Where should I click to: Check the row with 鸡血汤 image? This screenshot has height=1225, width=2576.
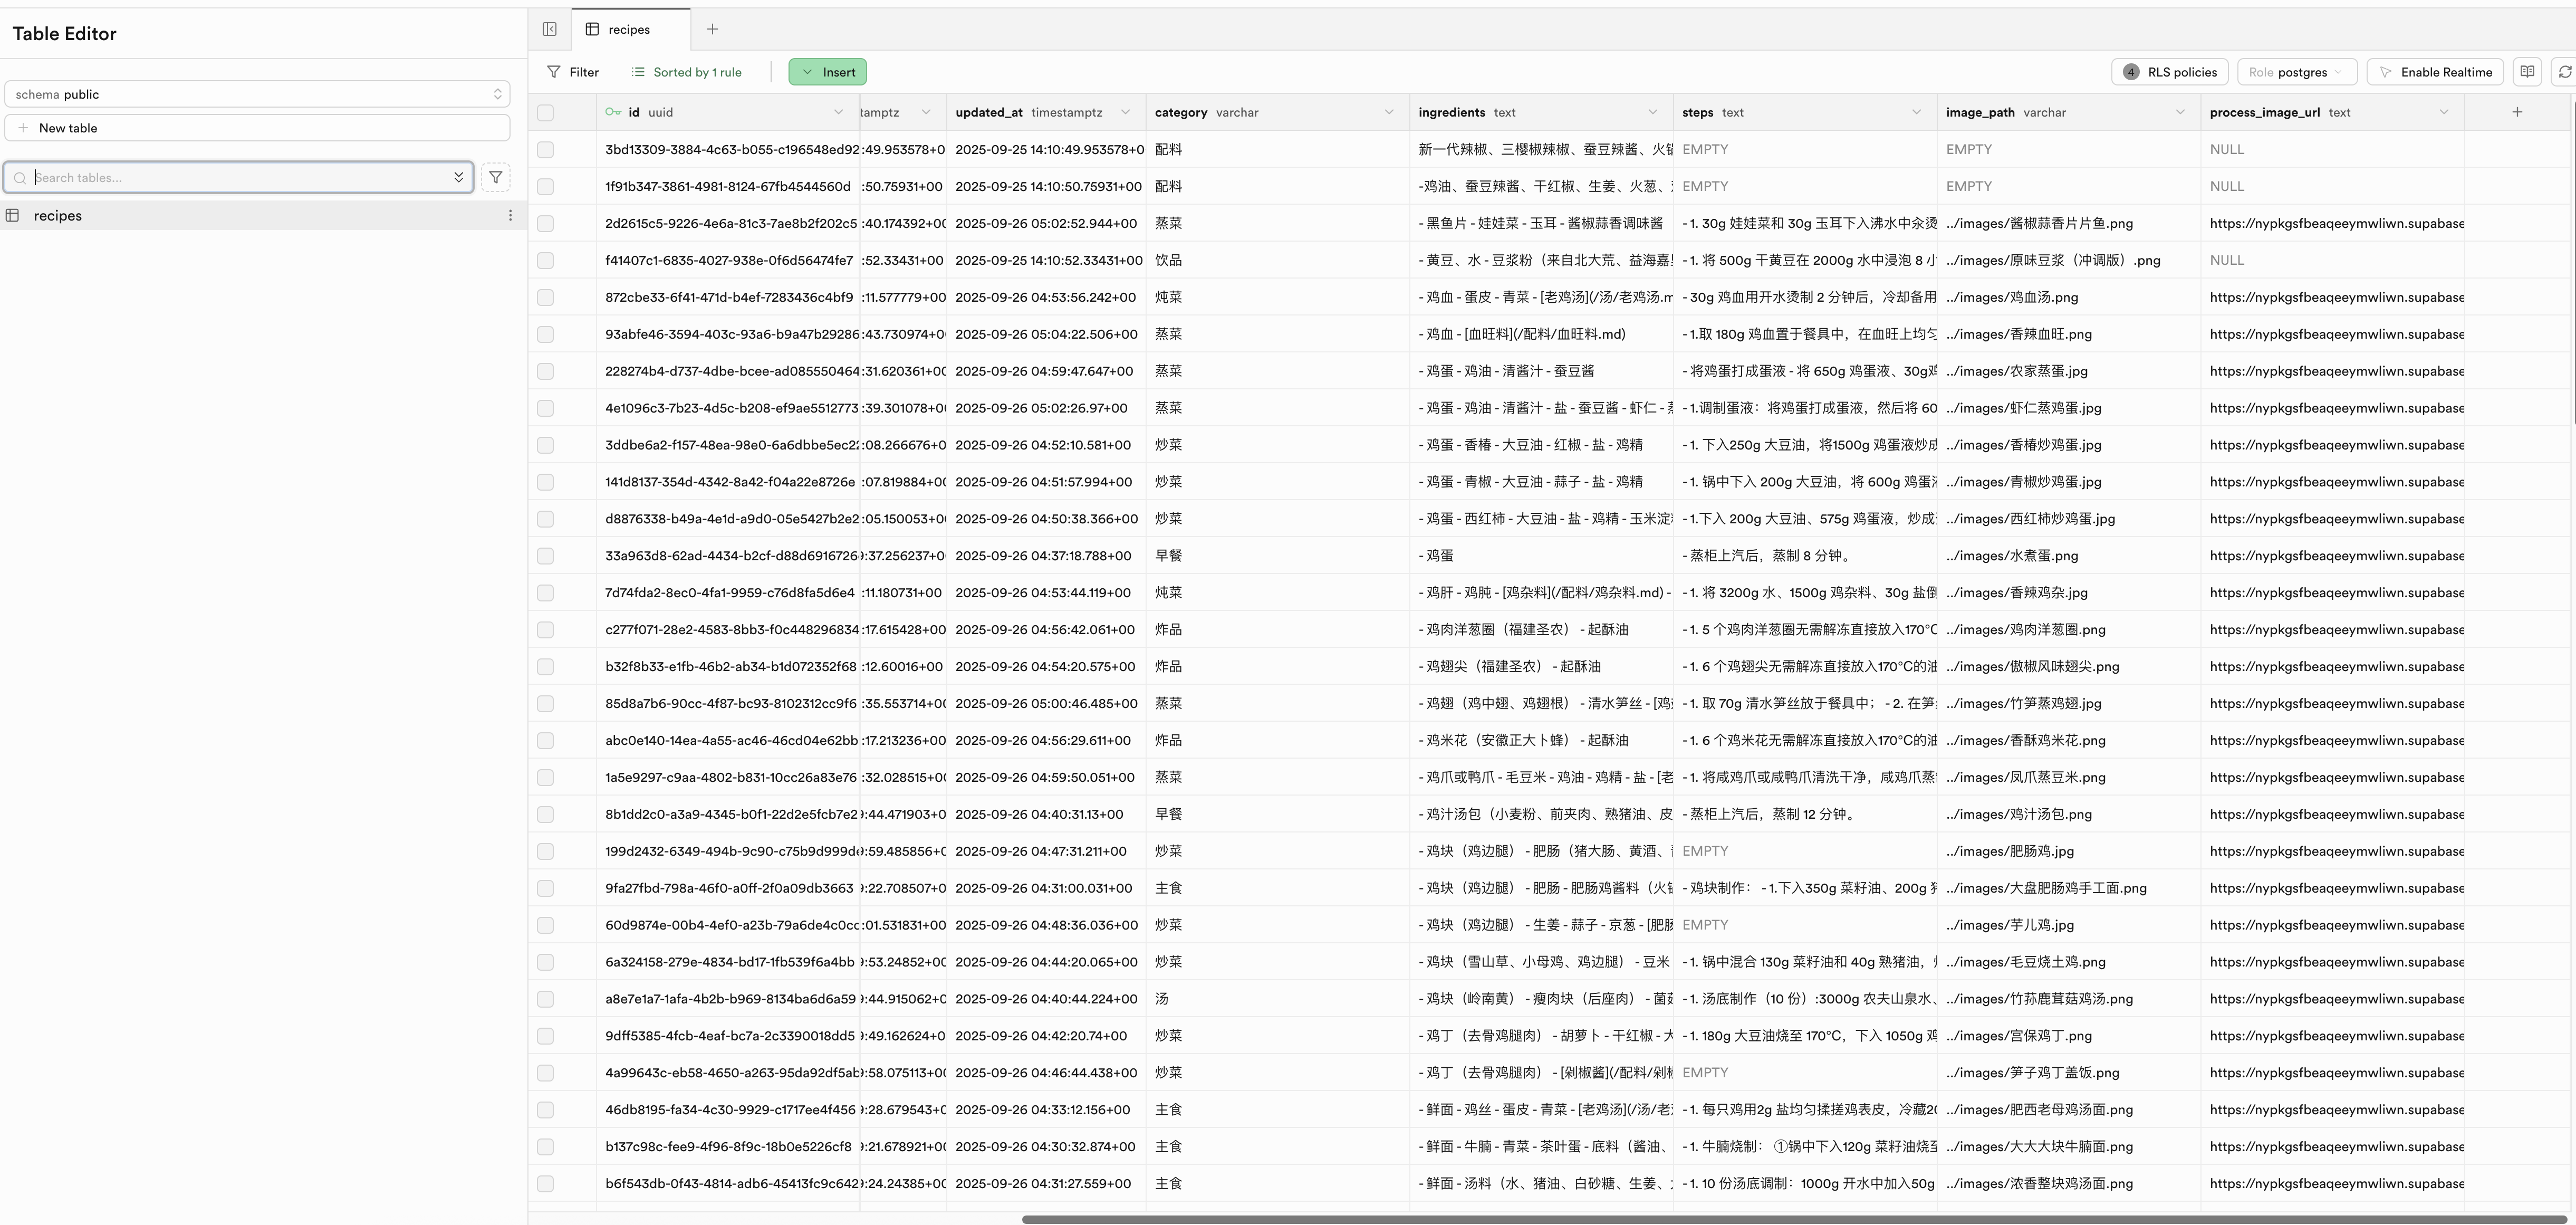(545, 297)
